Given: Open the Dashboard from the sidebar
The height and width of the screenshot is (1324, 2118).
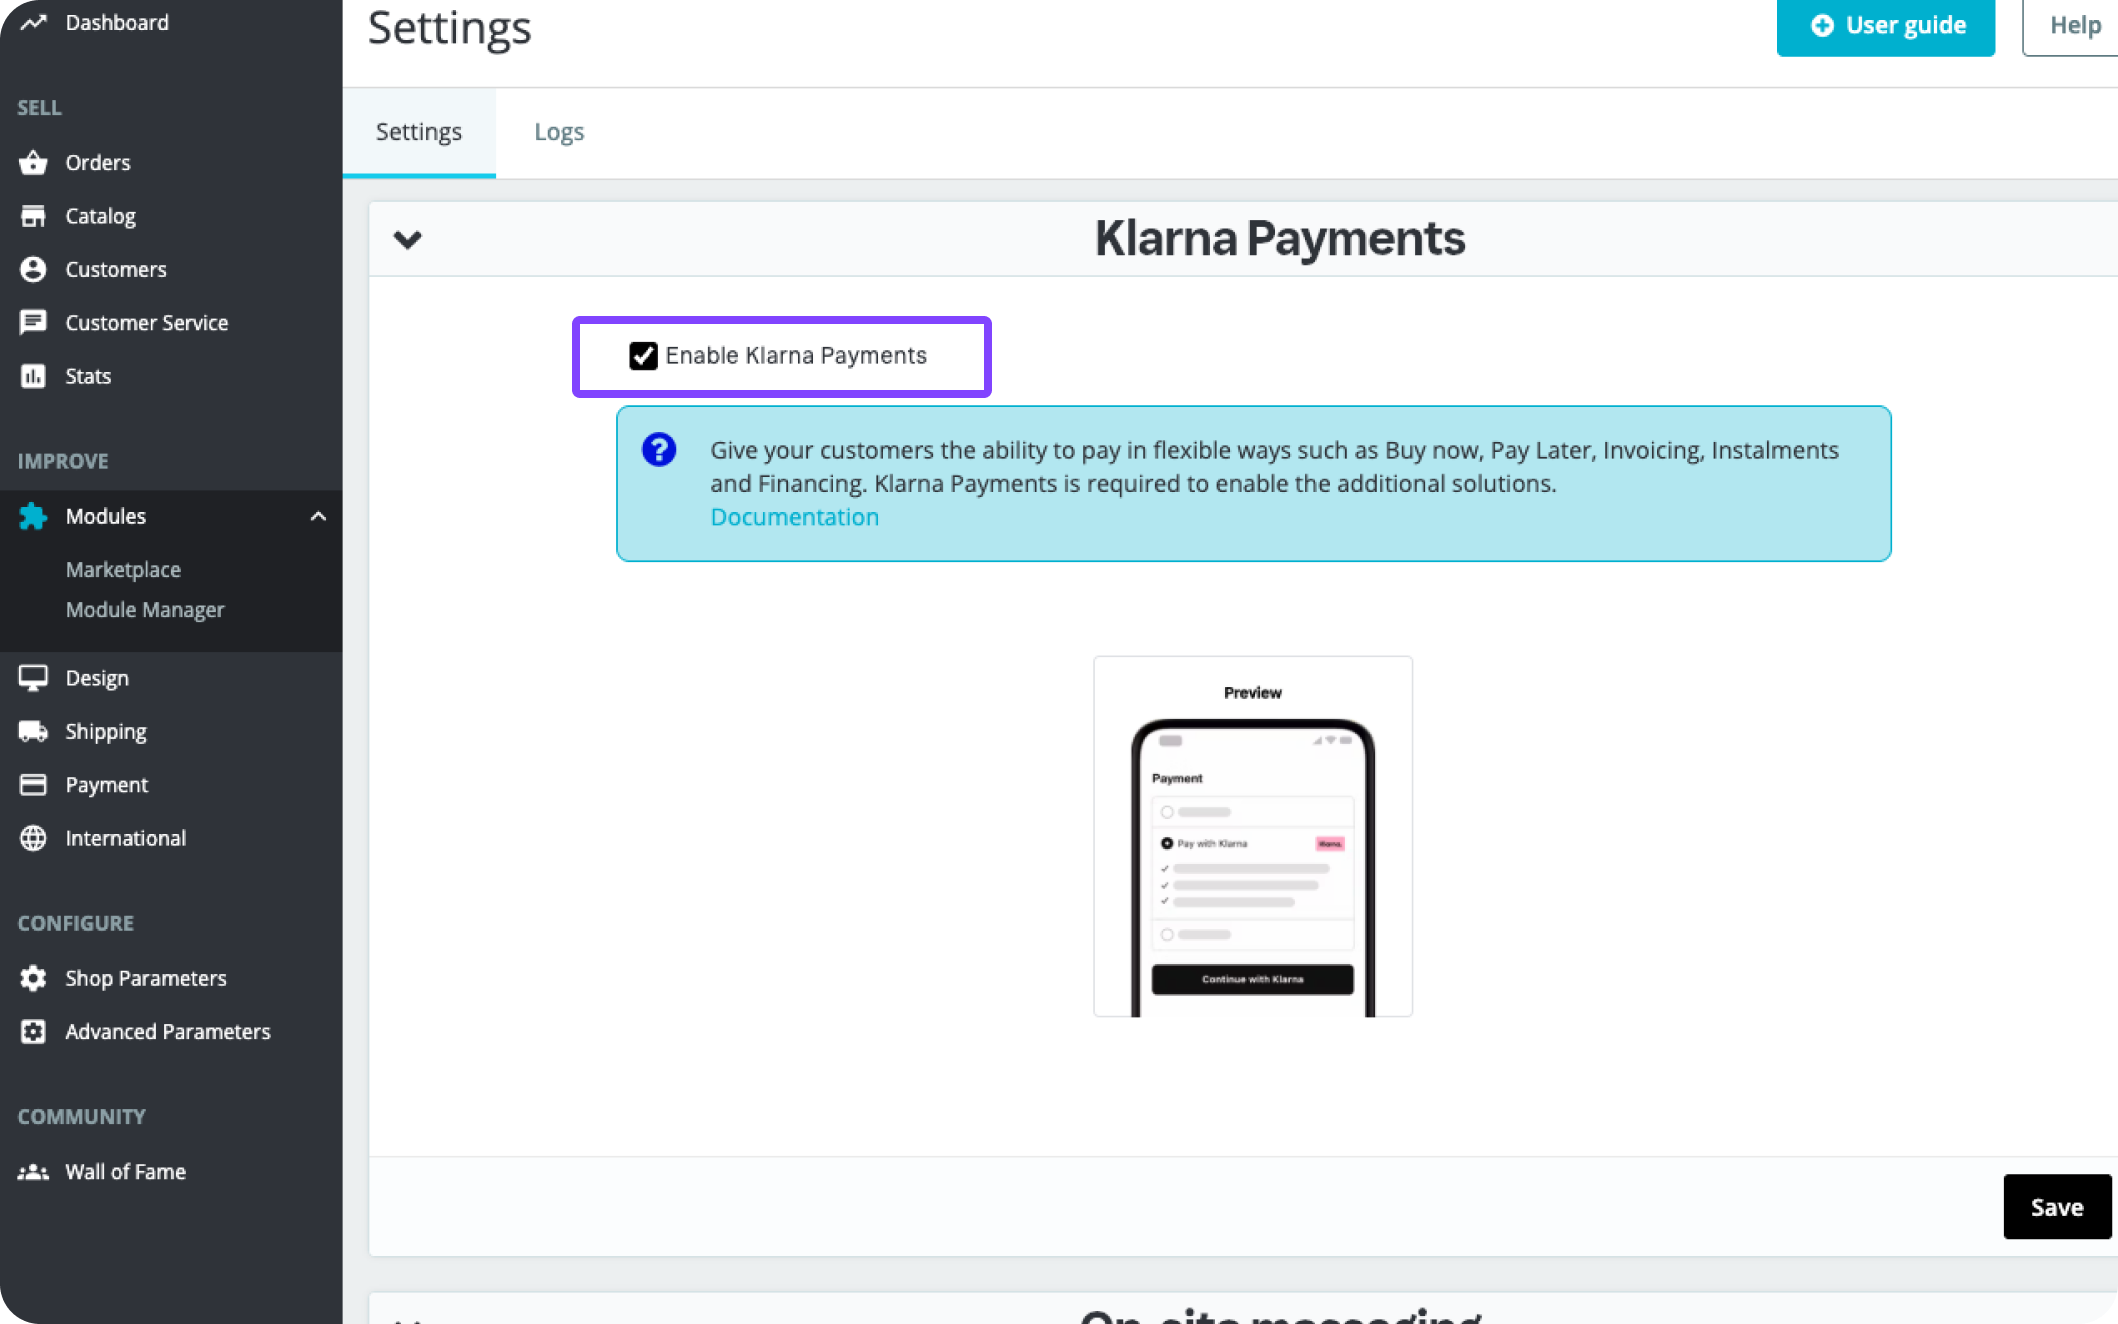Looking at the screenshot, I should 34,21.
